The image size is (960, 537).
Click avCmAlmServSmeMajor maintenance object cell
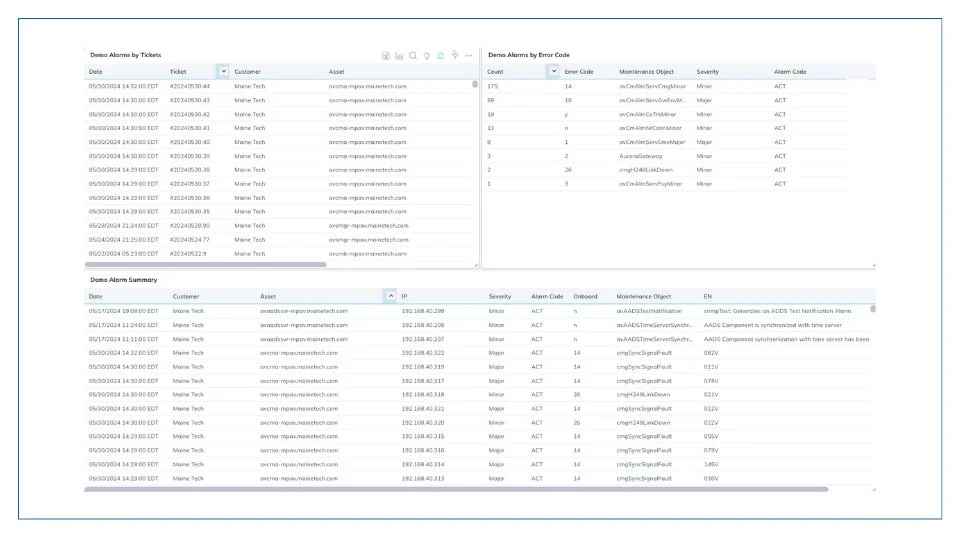tap(652, 142)
